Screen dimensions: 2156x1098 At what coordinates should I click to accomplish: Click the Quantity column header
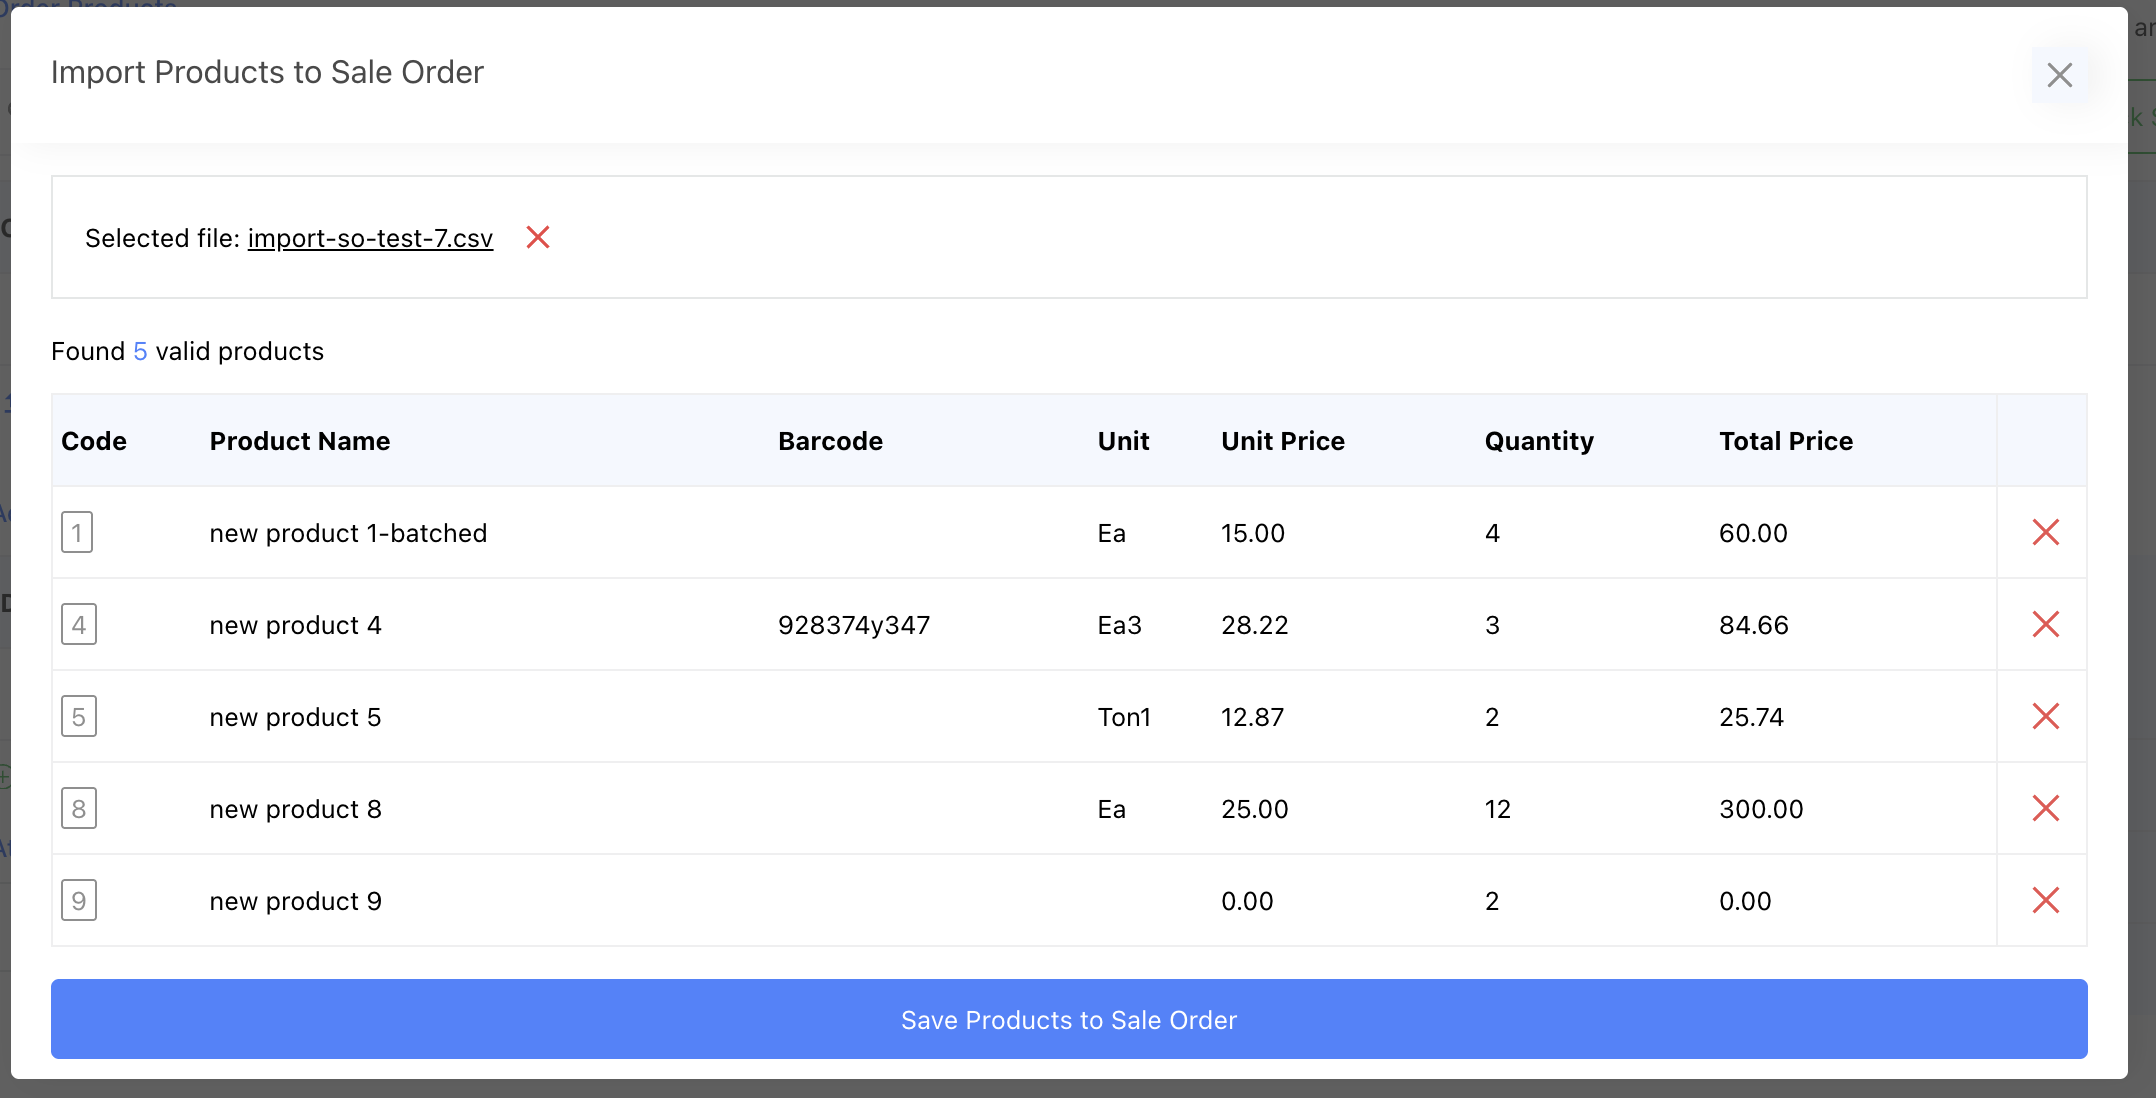(x=1538, y=441)
